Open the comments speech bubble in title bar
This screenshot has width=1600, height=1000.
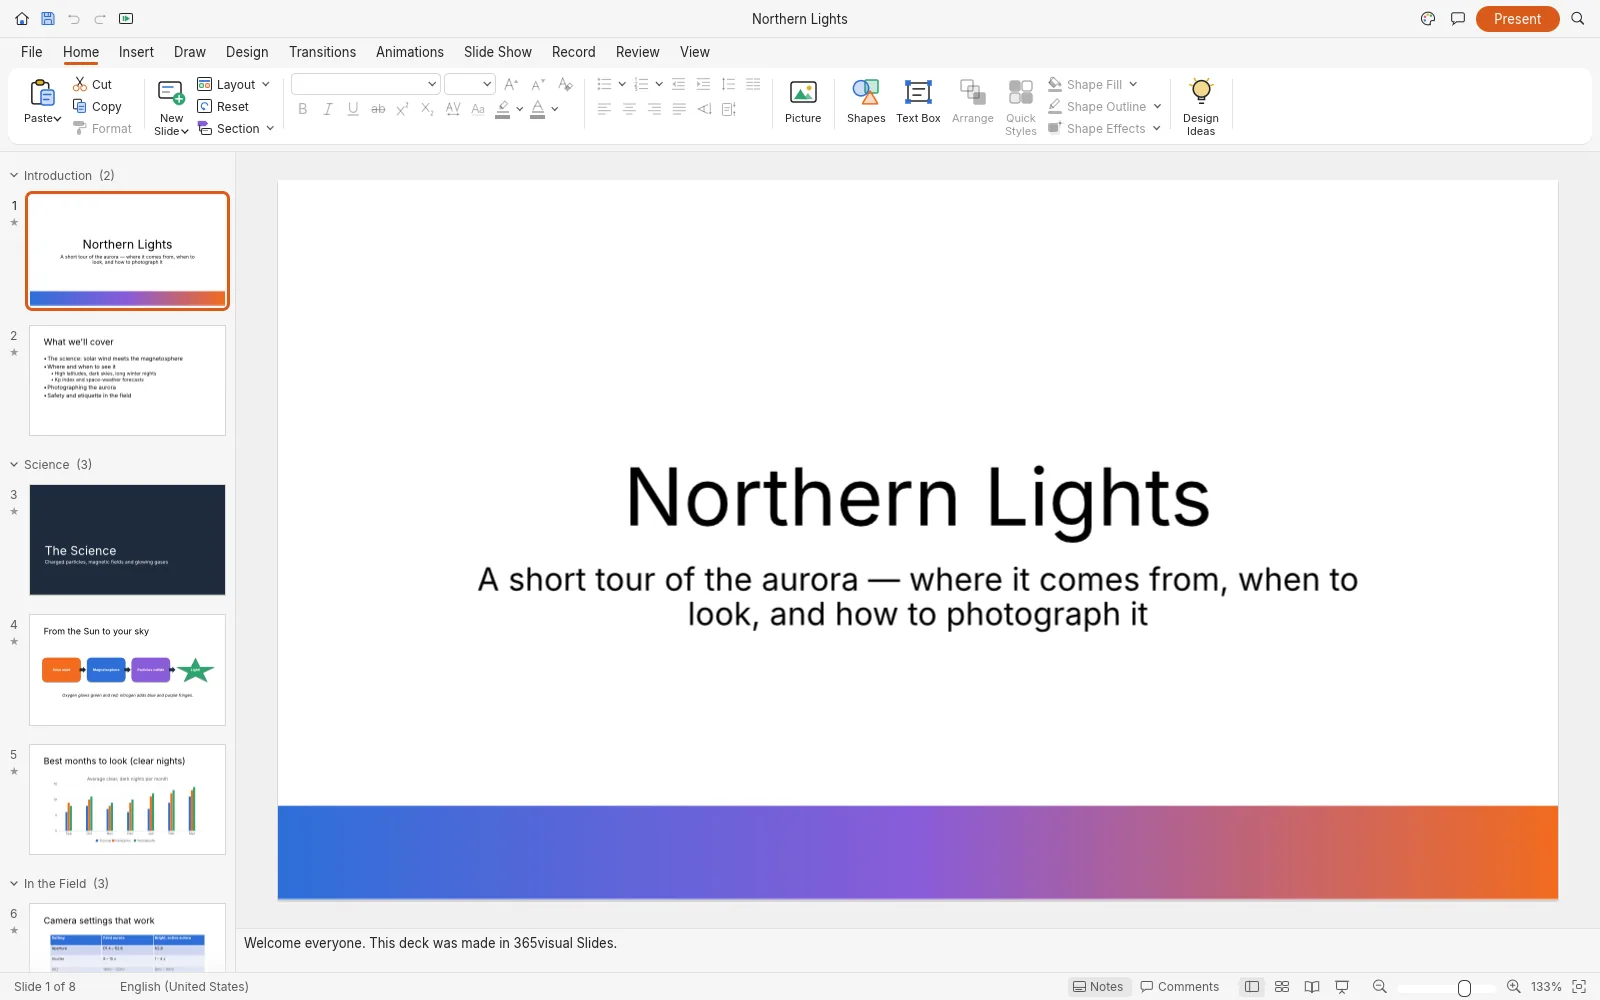(1458, 19)
